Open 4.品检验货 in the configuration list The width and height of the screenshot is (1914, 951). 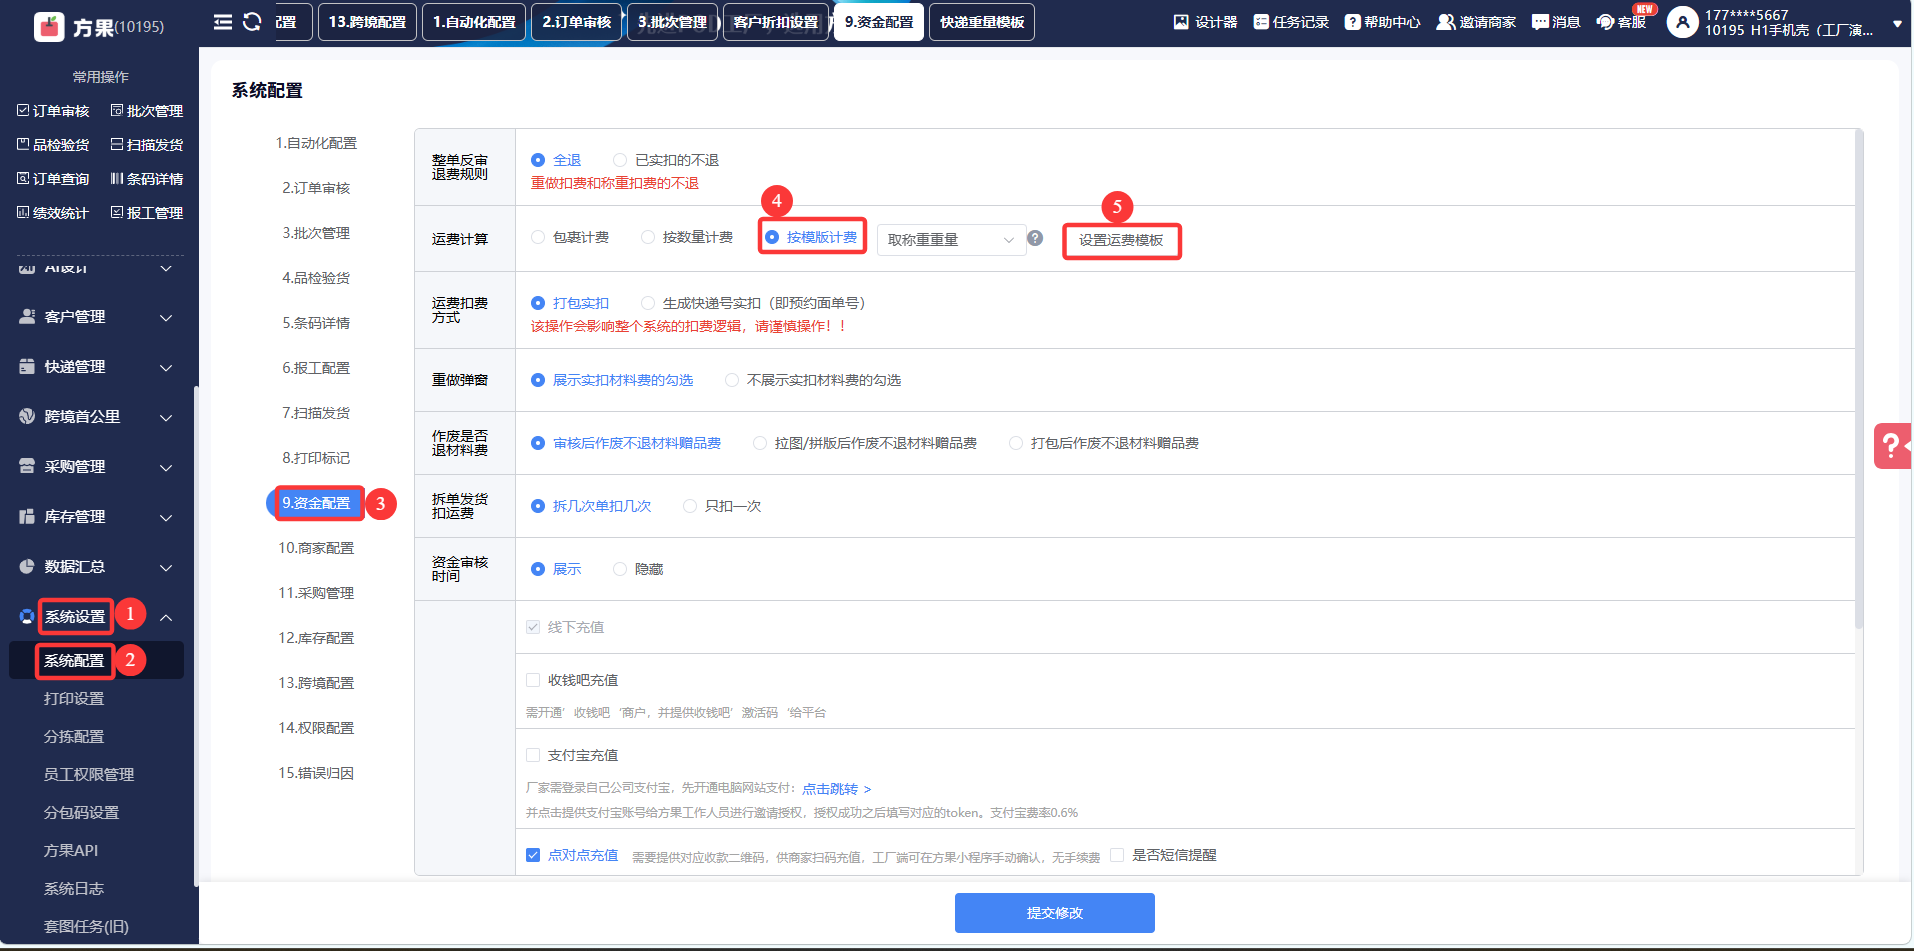coord(316,278)
